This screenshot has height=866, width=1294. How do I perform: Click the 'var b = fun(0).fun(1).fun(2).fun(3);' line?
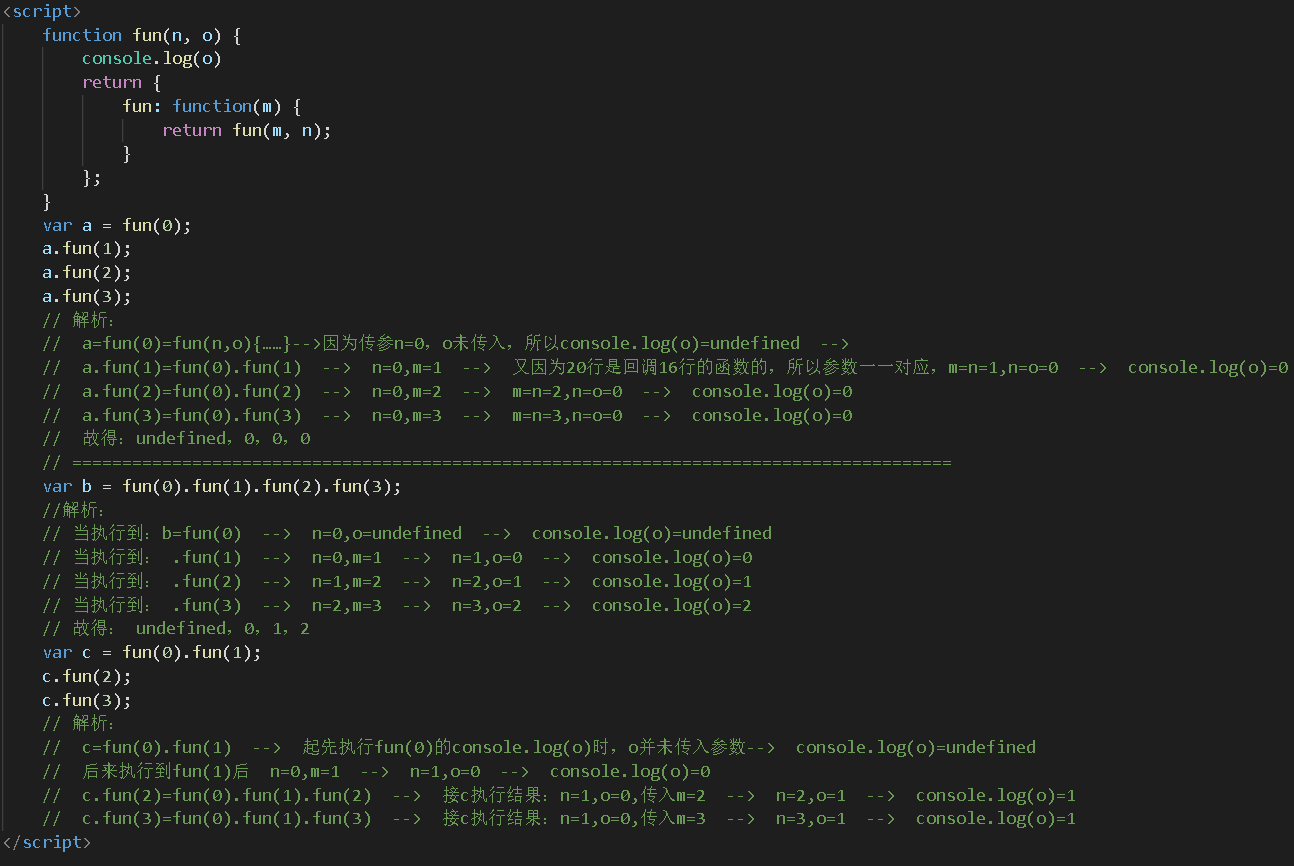click(221, 487)
